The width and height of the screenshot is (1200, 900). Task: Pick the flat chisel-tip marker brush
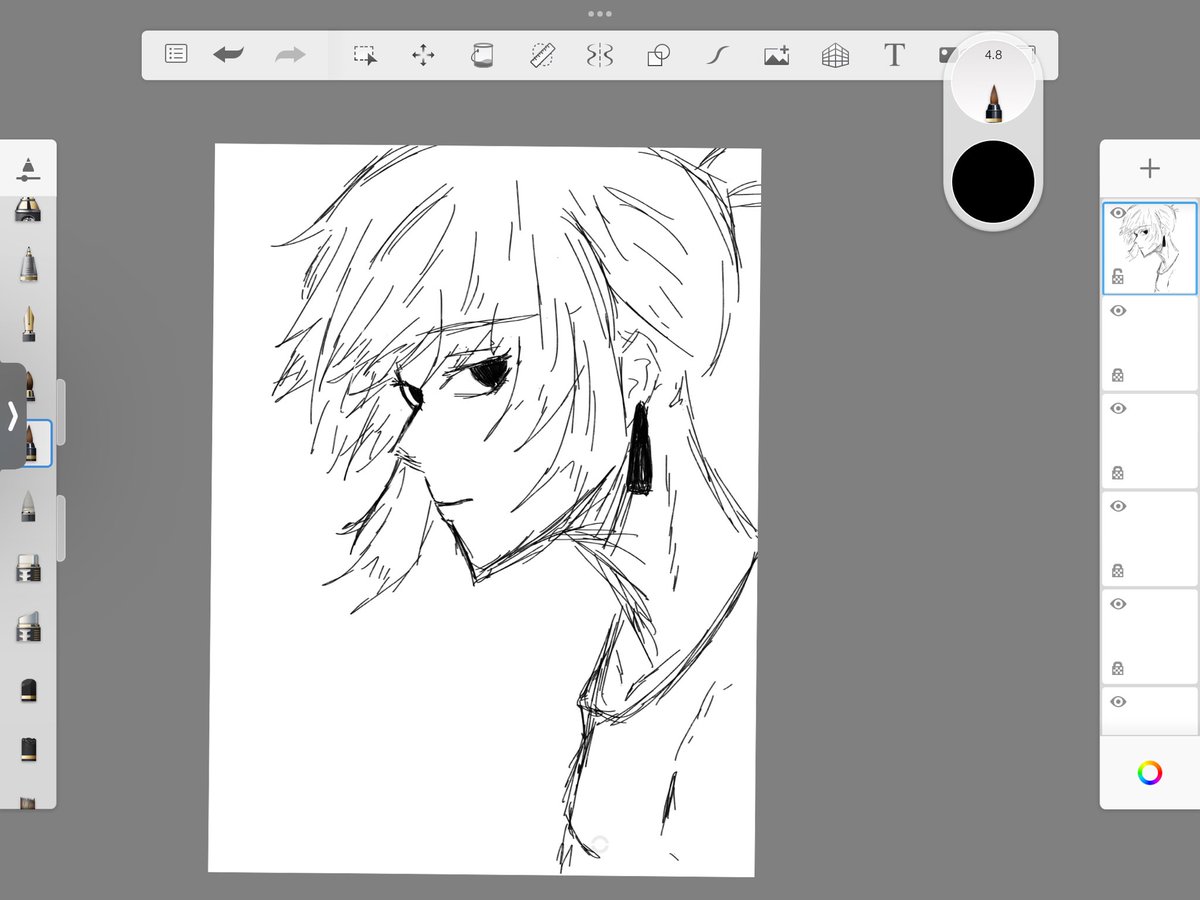[x=28, y=568]
